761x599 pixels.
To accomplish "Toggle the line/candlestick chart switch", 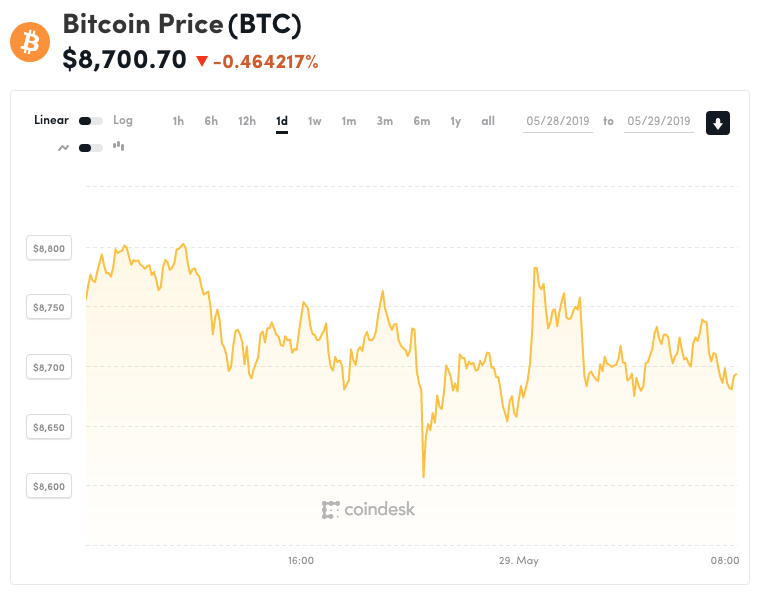I will [x=90, y=147].
